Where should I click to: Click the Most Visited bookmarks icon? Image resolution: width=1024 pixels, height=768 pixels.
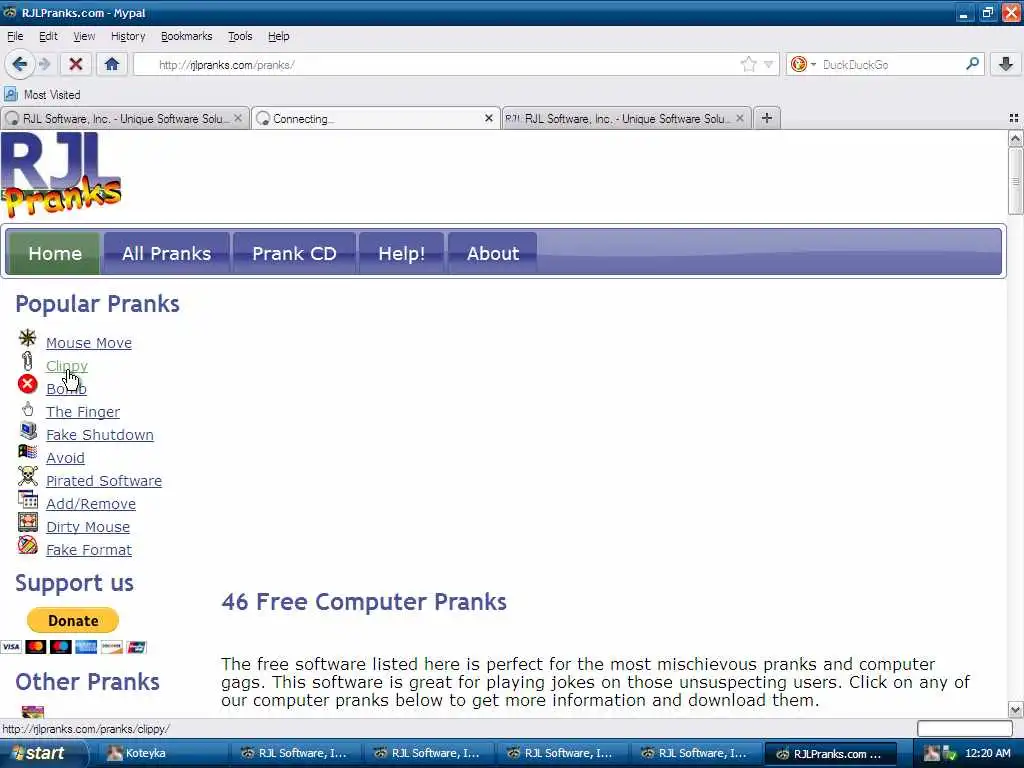[10, 94]
